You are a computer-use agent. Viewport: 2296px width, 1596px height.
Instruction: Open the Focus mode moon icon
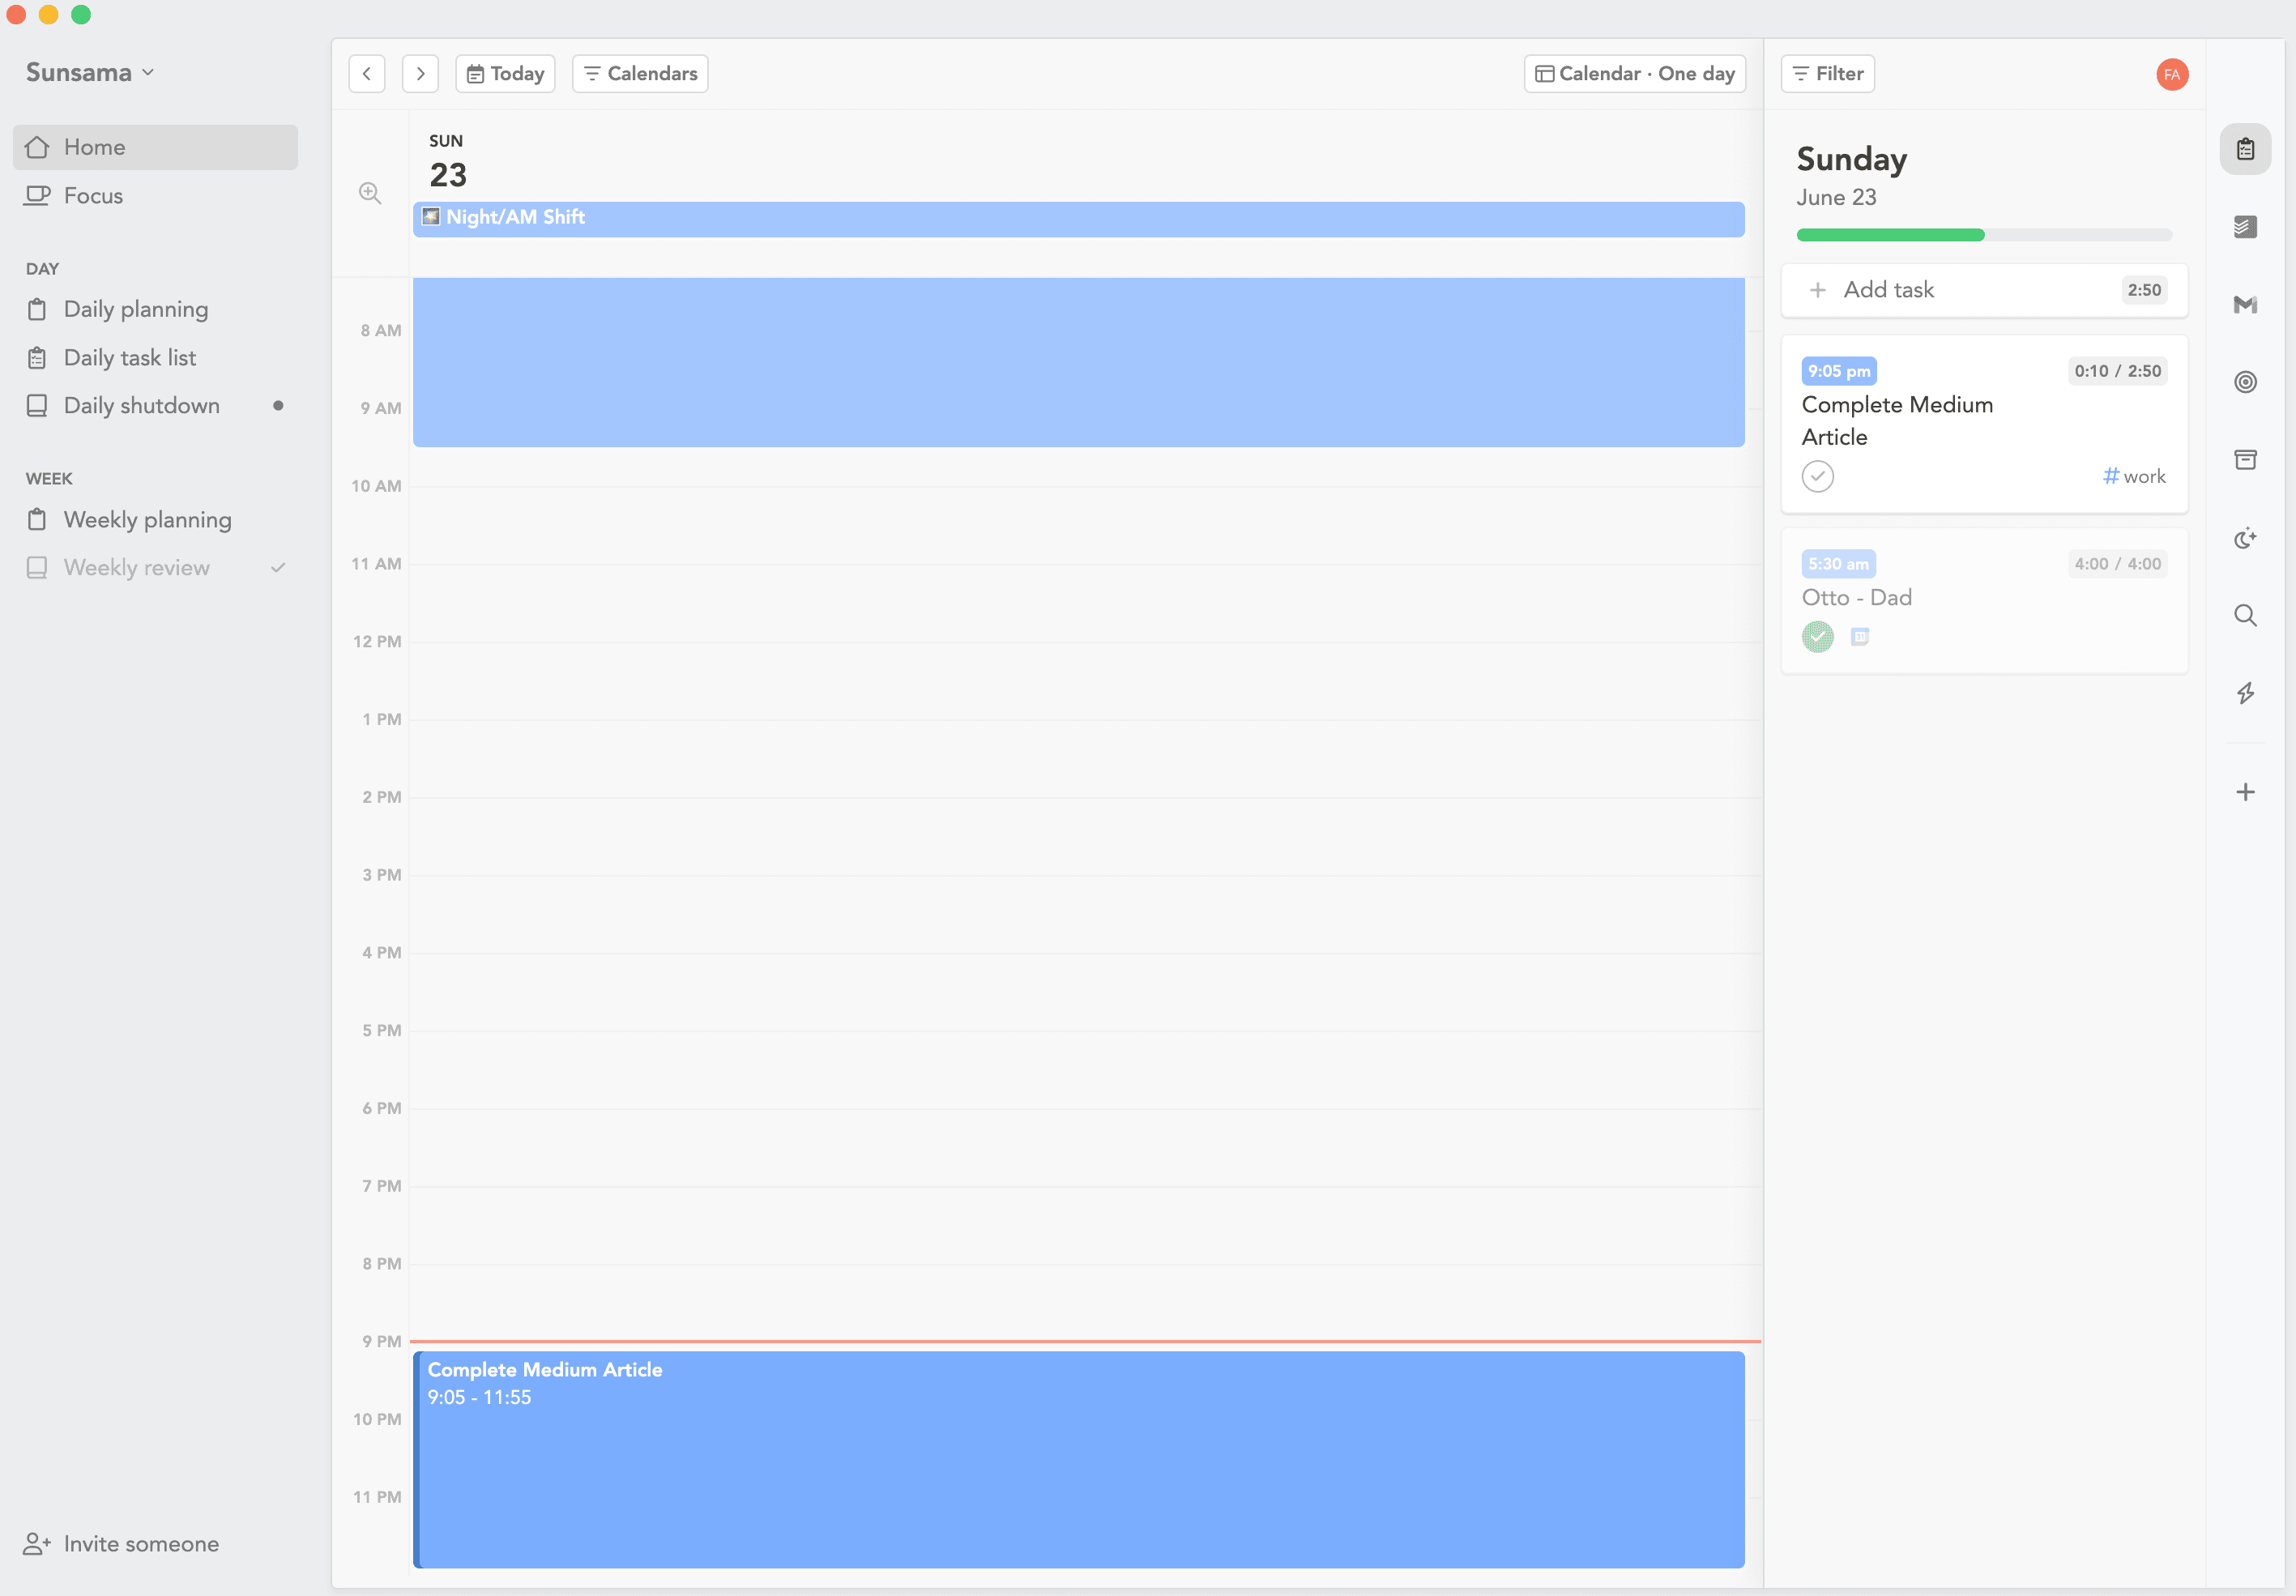pos(2245,538)
